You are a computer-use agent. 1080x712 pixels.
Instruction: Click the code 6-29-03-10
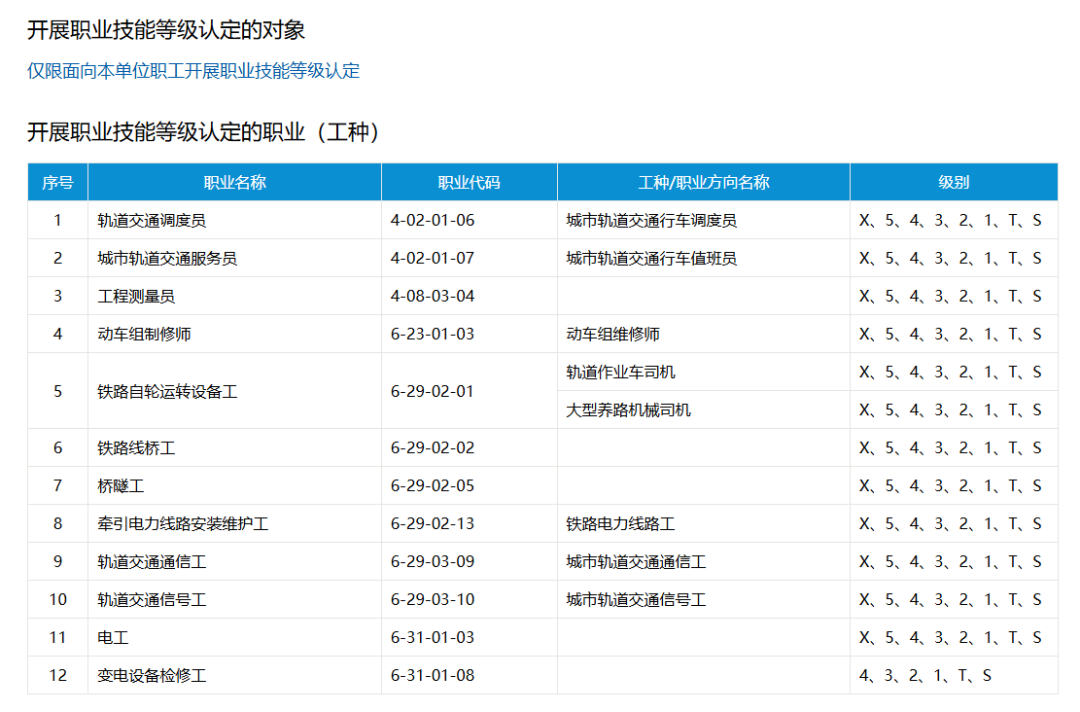433,599
